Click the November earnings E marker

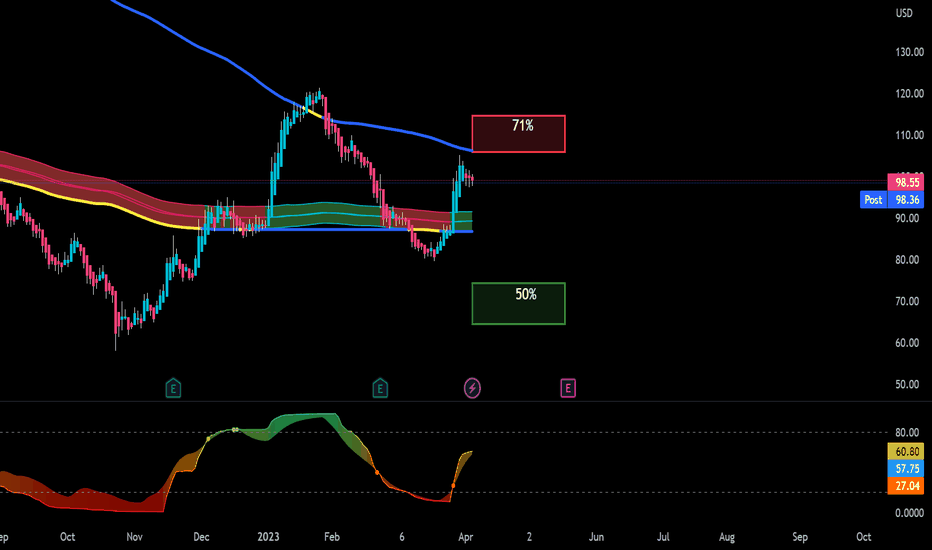(x=173, y=389)
